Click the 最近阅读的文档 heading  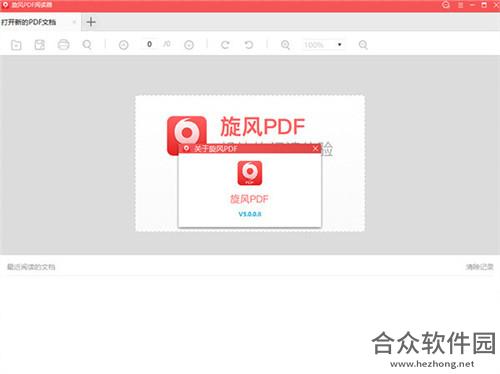coord(31,267)
